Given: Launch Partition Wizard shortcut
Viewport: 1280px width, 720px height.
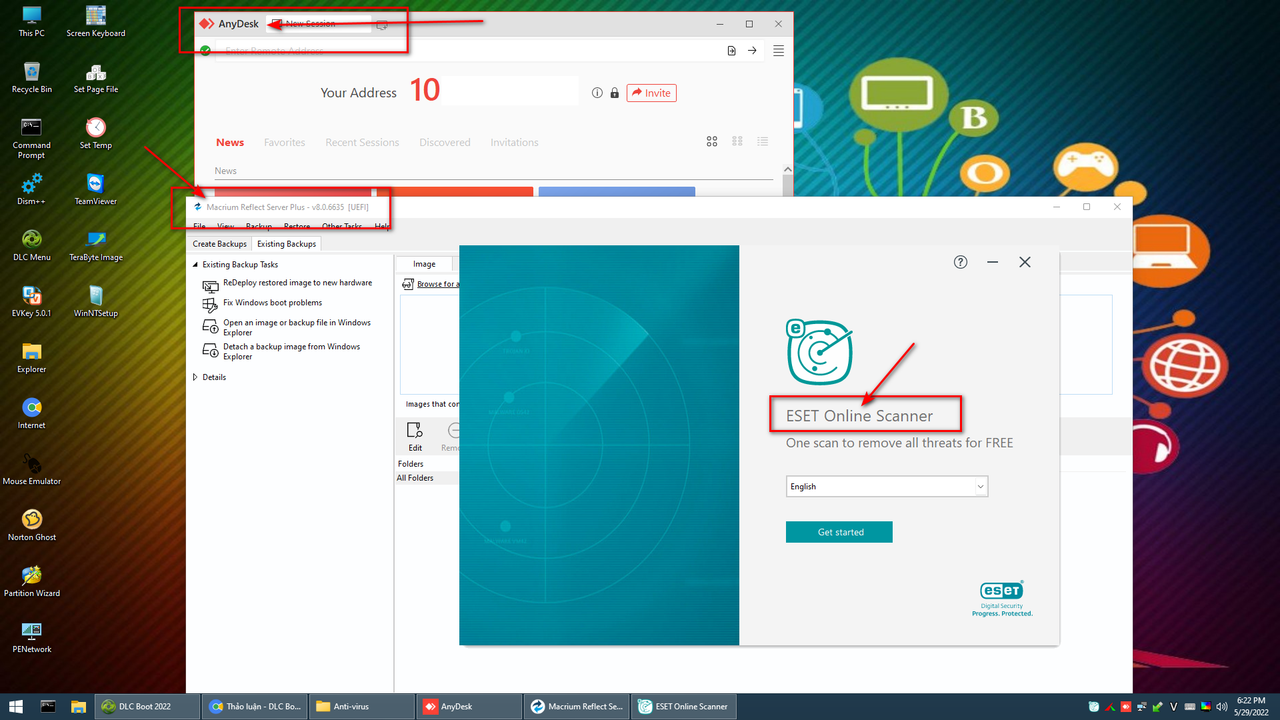Looking at the screenshot, I should click(x=32, y=581).
